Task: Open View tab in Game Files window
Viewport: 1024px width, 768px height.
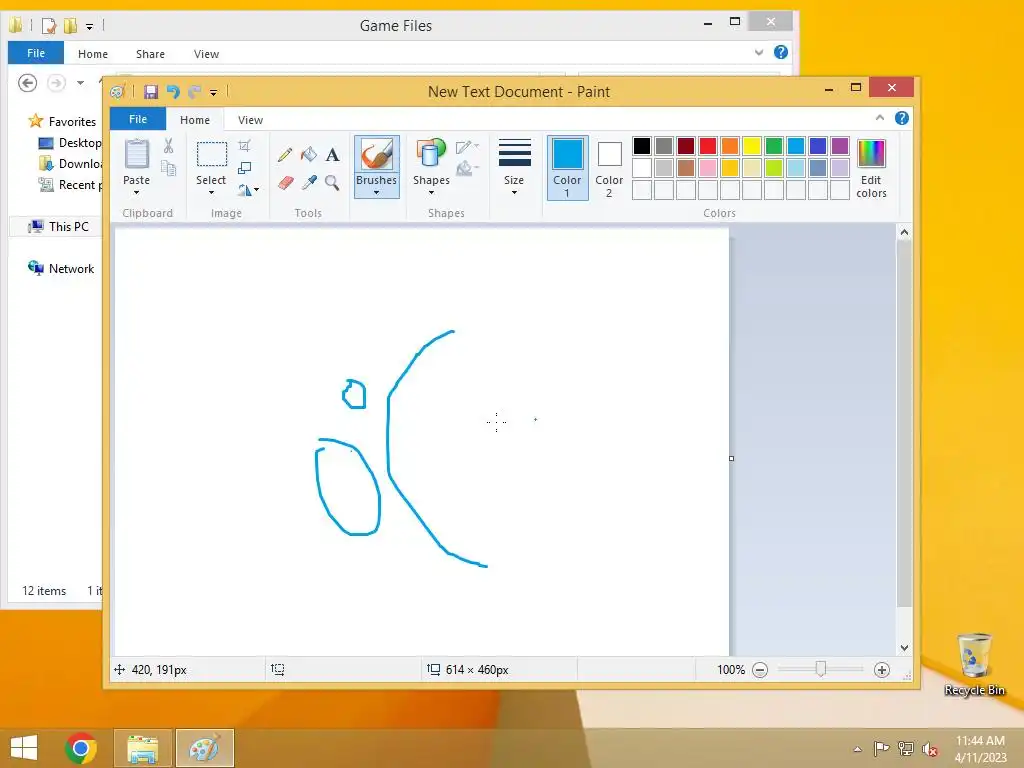Action: [x=206, y=54]
